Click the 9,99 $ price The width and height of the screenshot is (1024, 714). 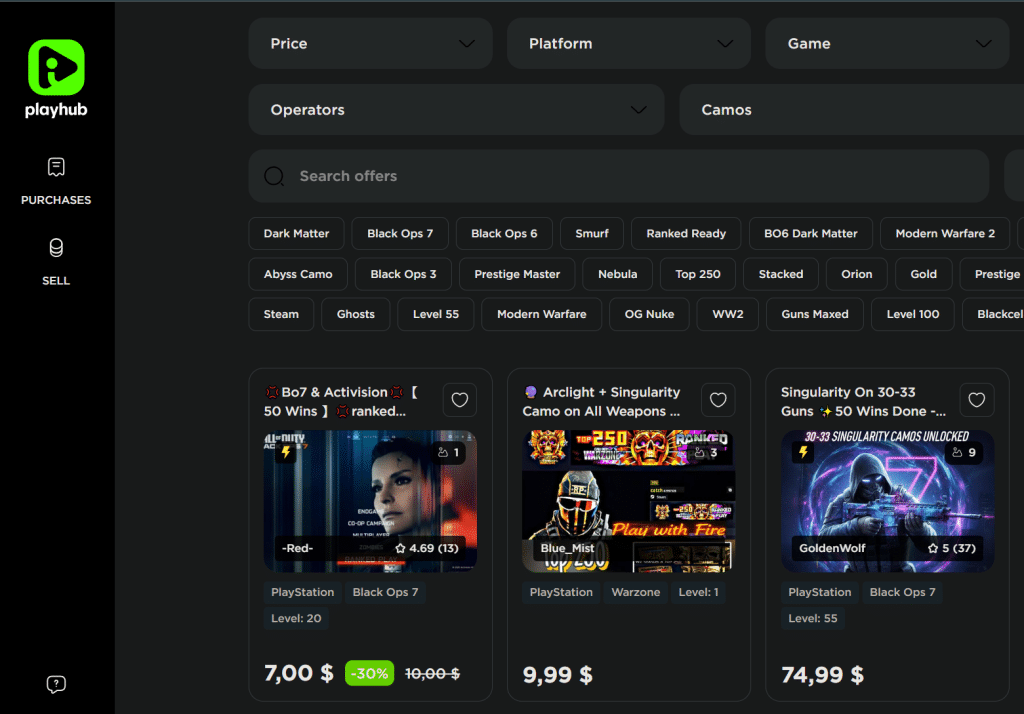558,675
